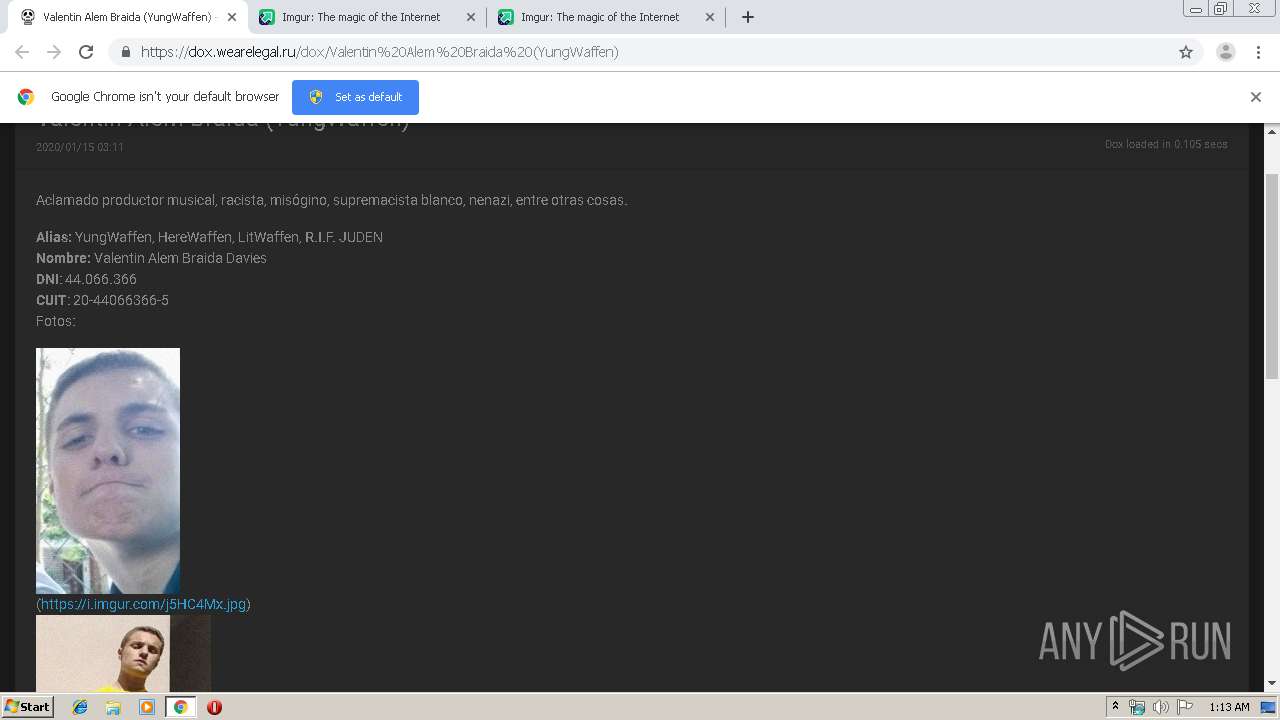Open Windows Explorer folder from the taskbar
This screenshot has width=1280, height=720.
pos(113,707)
